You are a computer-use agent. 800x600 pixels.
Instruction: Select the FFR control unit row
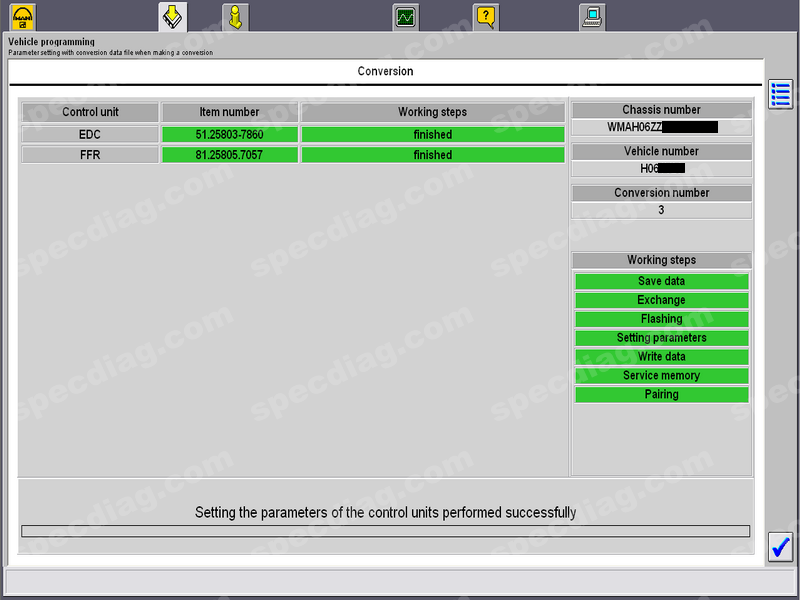[x=90, y=155]
